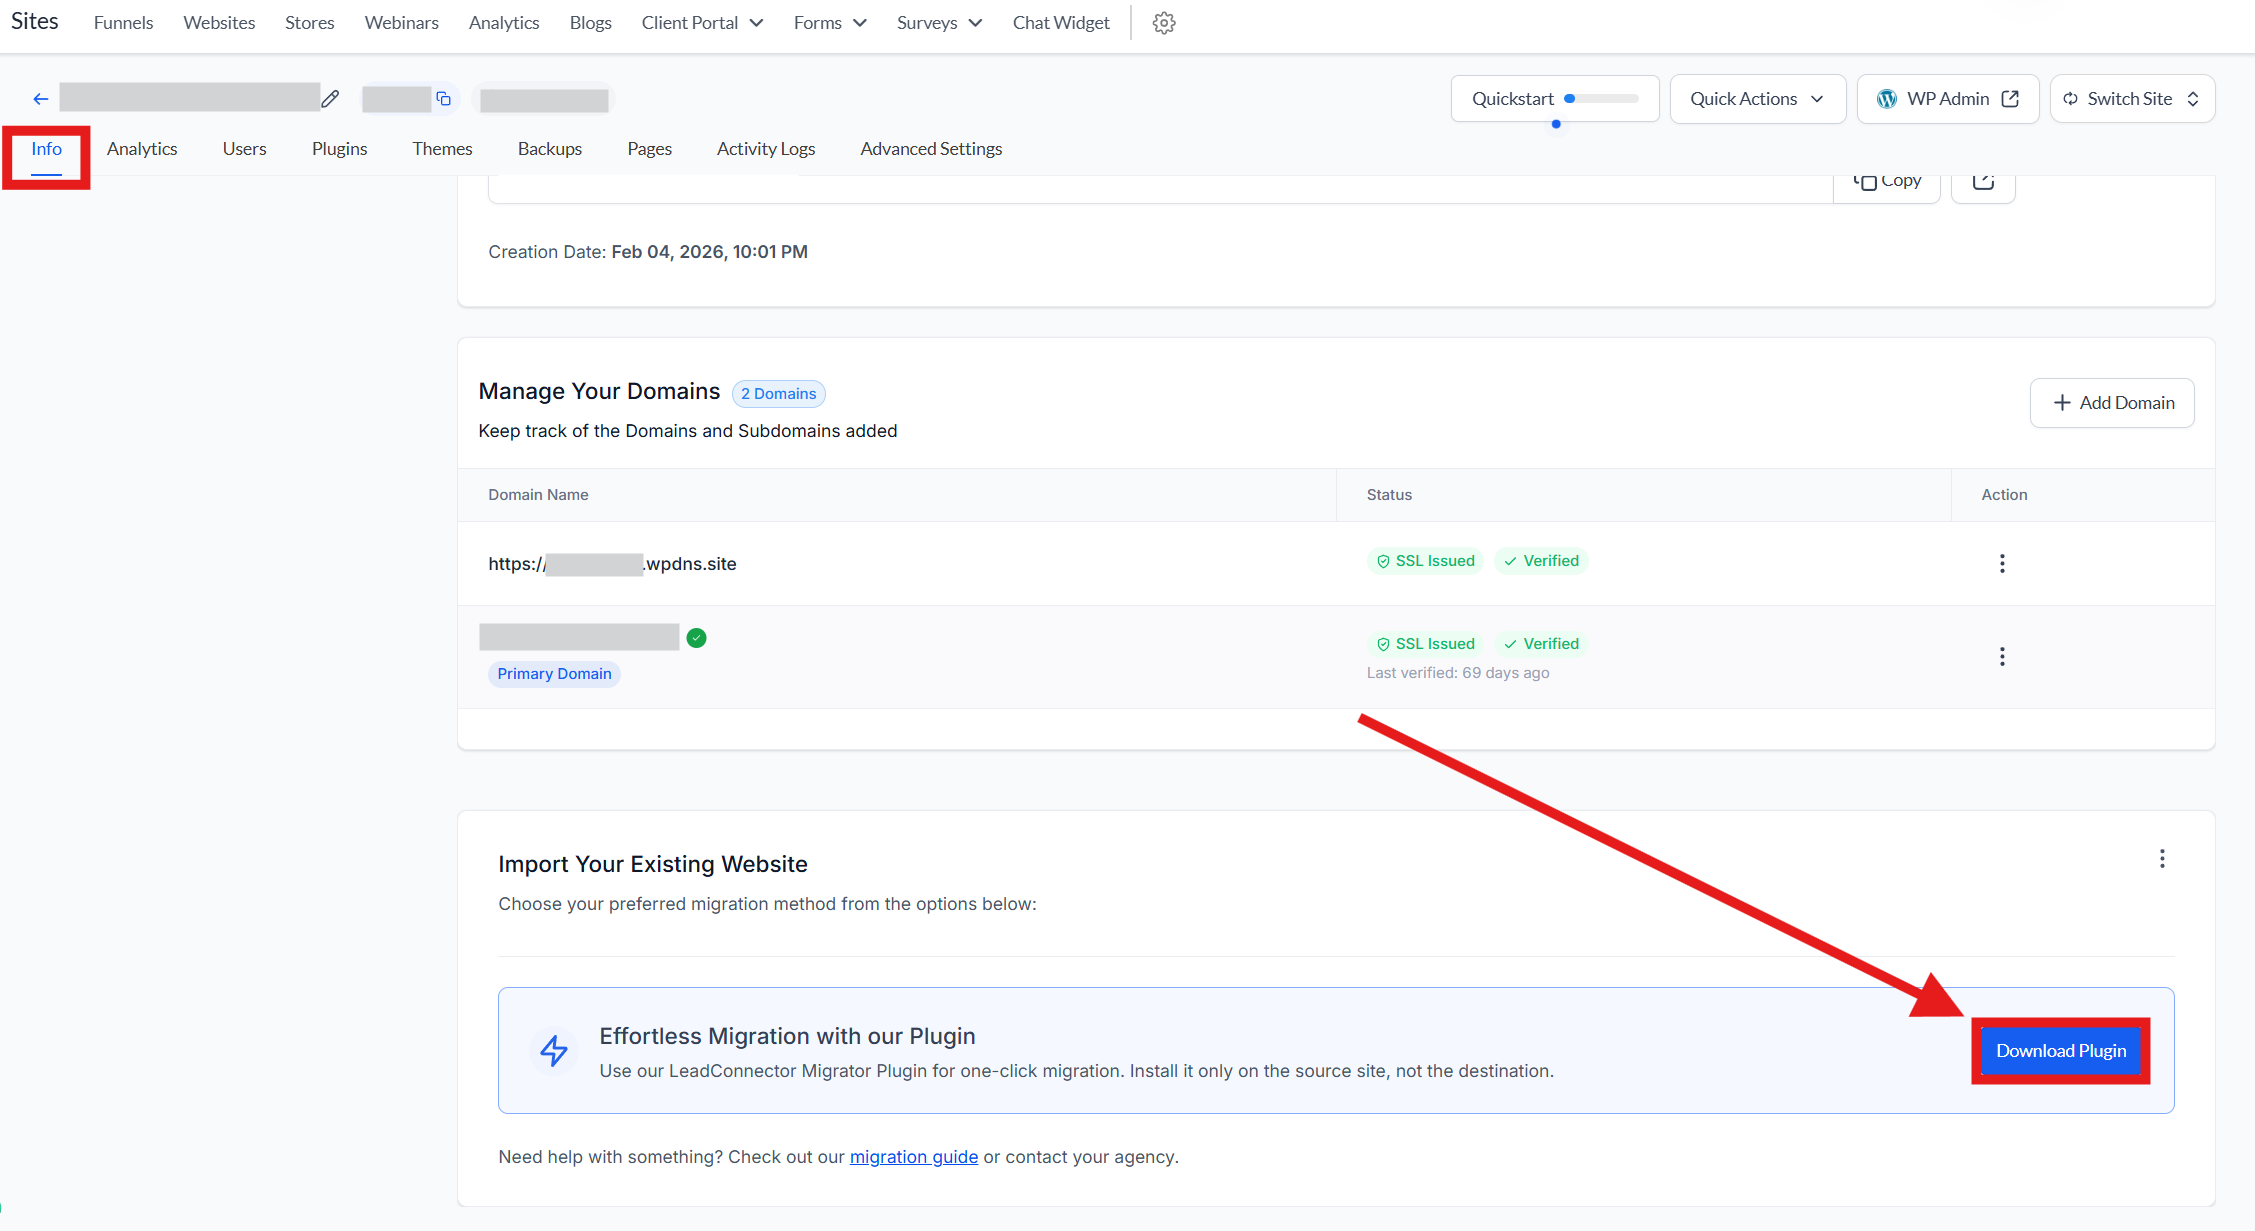The height and width of the screenshot is (1231, 2255).
Task: Open the Switch Site selector
Action: (x=2131, y=99)
